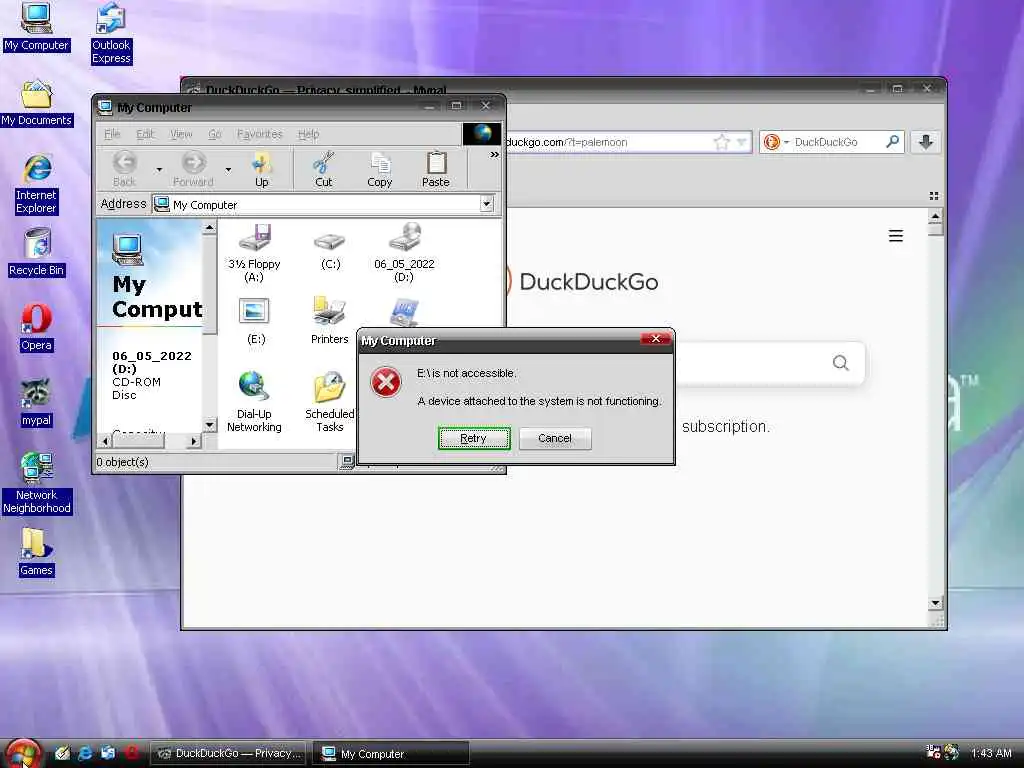The height and width of the screenshot is (768, 1024).
Task: Click the Up toolbar button in My Computer
Action: (261, 169)
